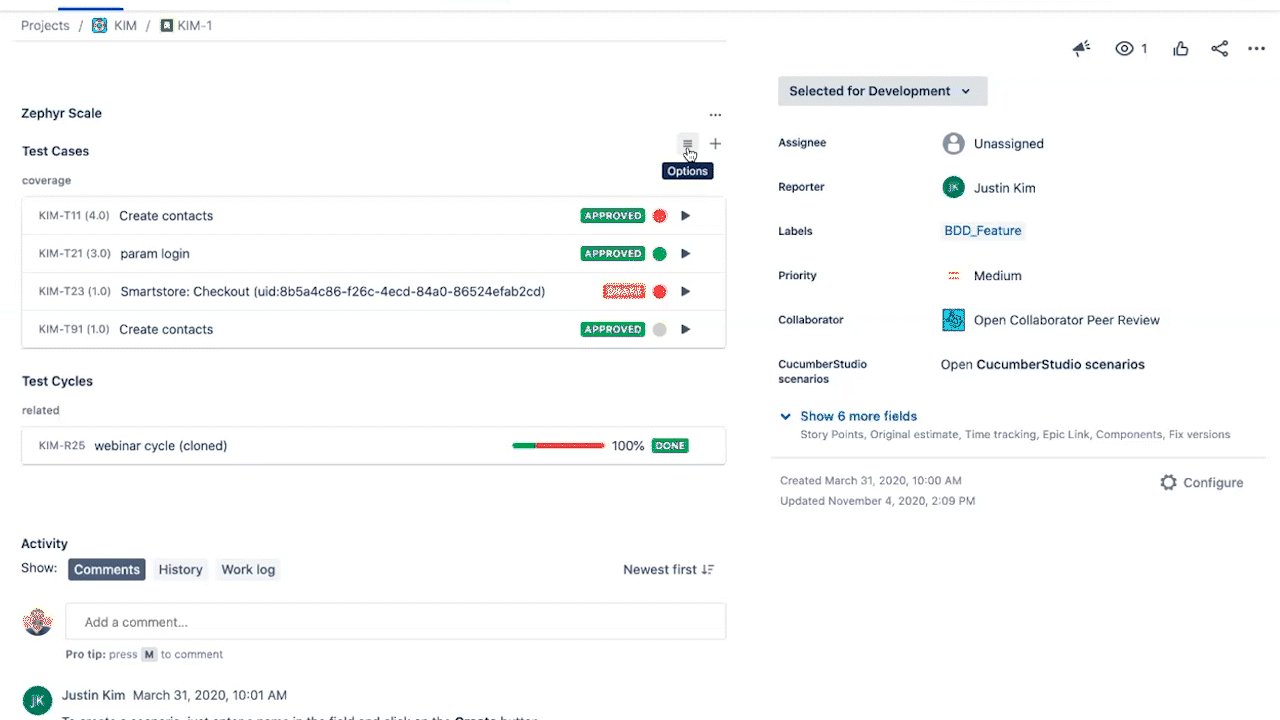
Task: Click KIM-1 issue type icon in breadcrumb
Action: (x=166, y=25)
